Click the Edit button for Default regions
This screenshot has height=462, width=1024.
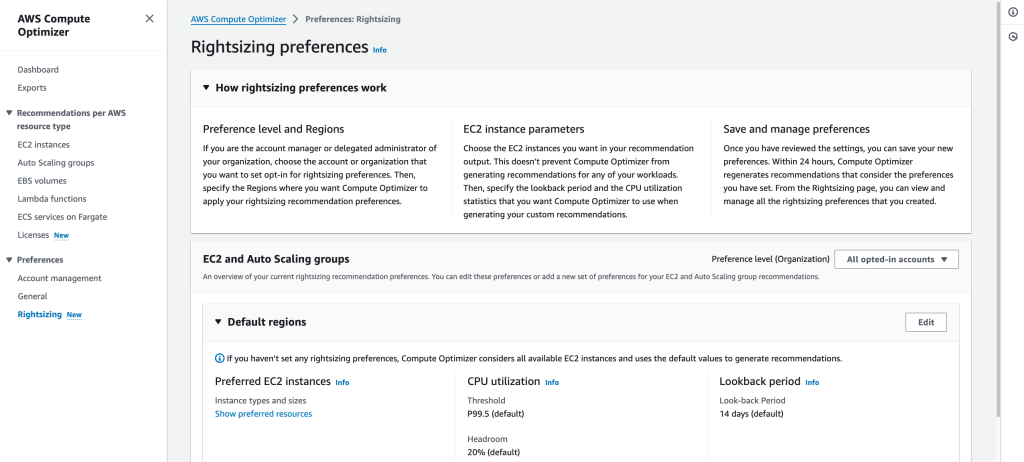(x=925, y=322)
